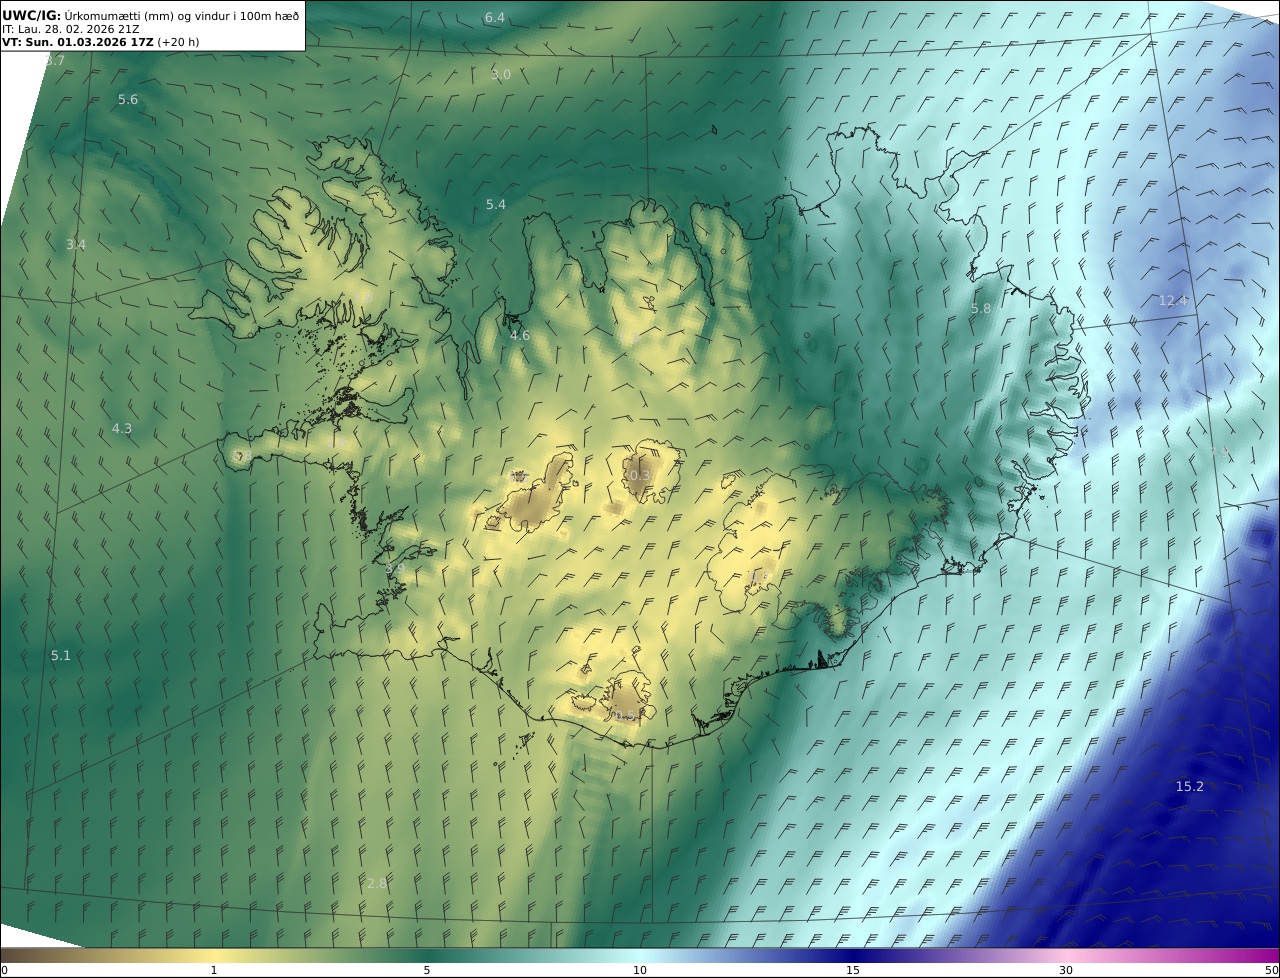
Task: Click the 50 tick label on the color scale
Action: click(1271, 970)
